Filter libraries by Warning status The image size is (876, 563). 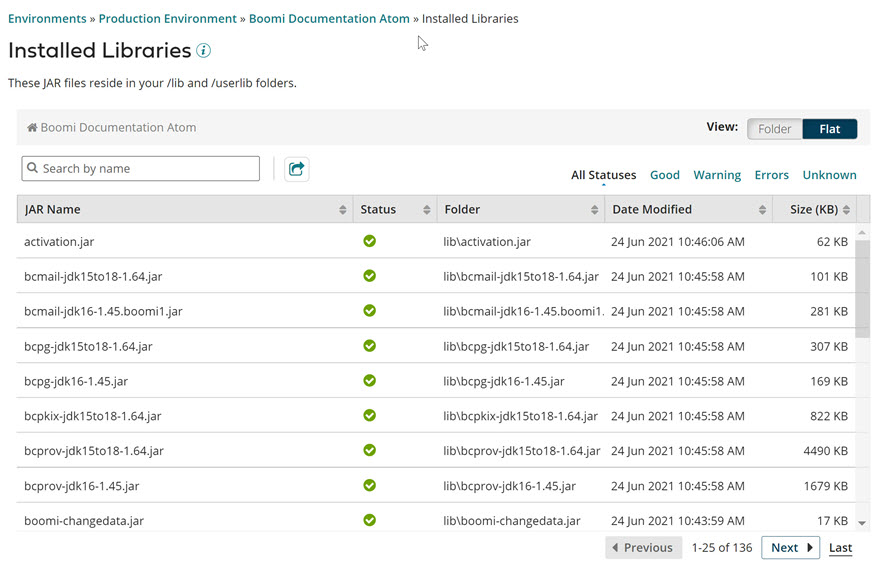point(717,175)
